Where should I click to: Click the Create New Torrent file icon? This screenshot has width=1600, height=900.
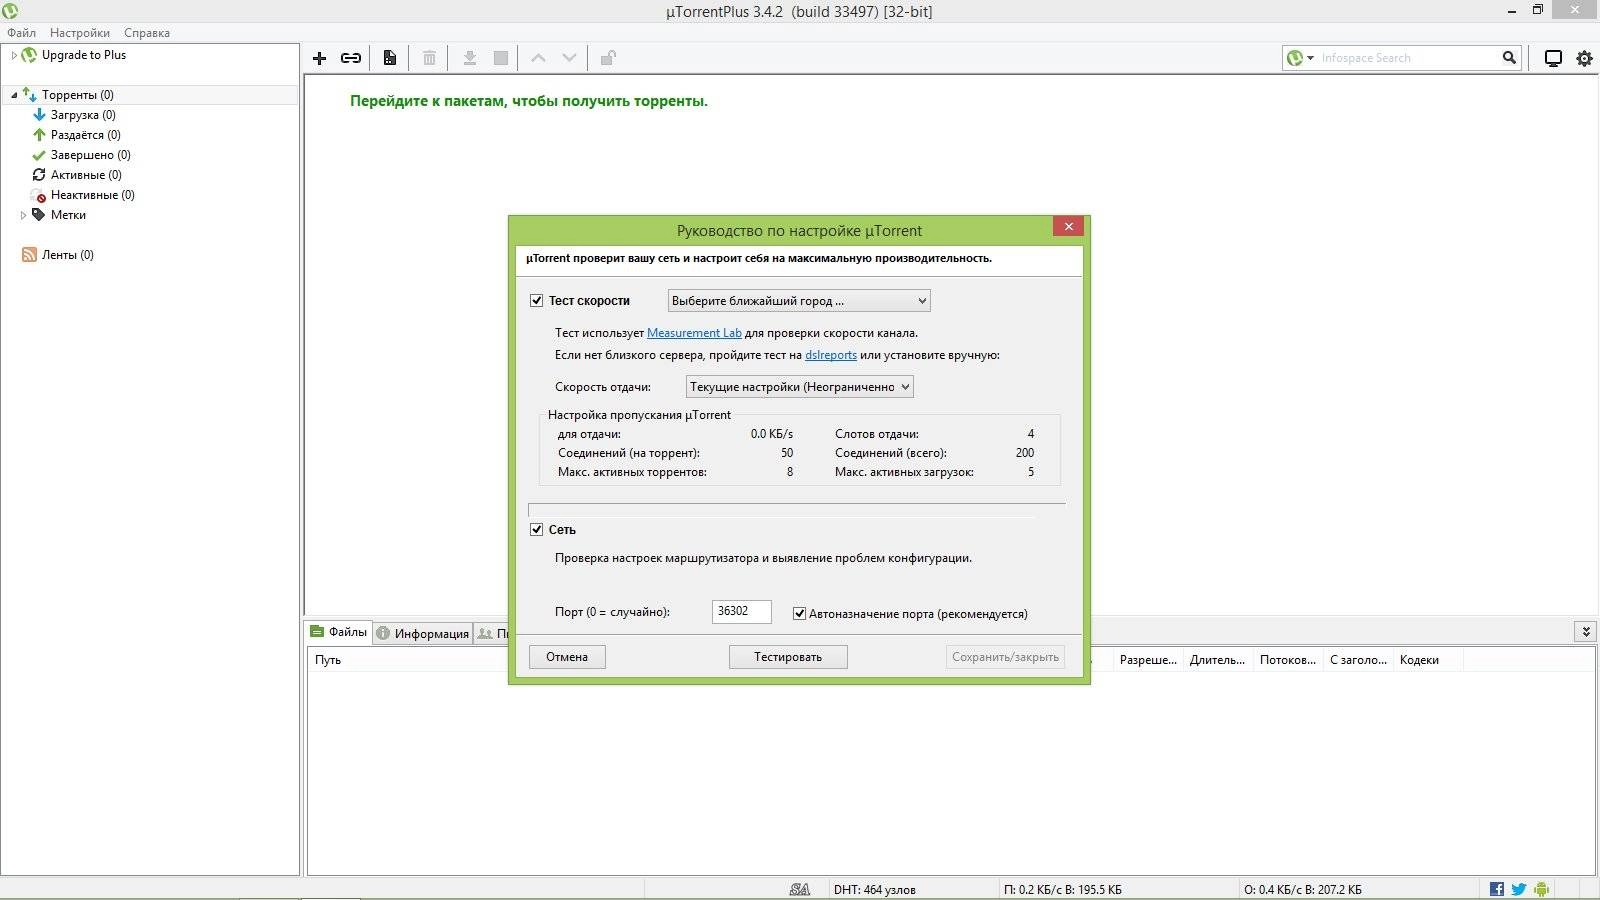click(390, 58)
